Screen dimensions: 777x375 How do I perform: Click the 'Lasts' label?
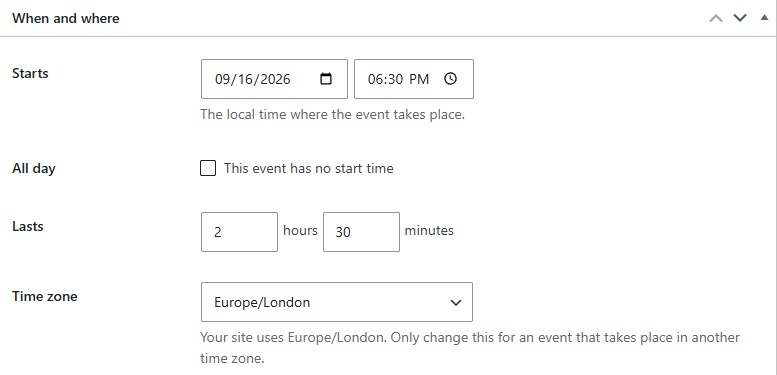28,226
